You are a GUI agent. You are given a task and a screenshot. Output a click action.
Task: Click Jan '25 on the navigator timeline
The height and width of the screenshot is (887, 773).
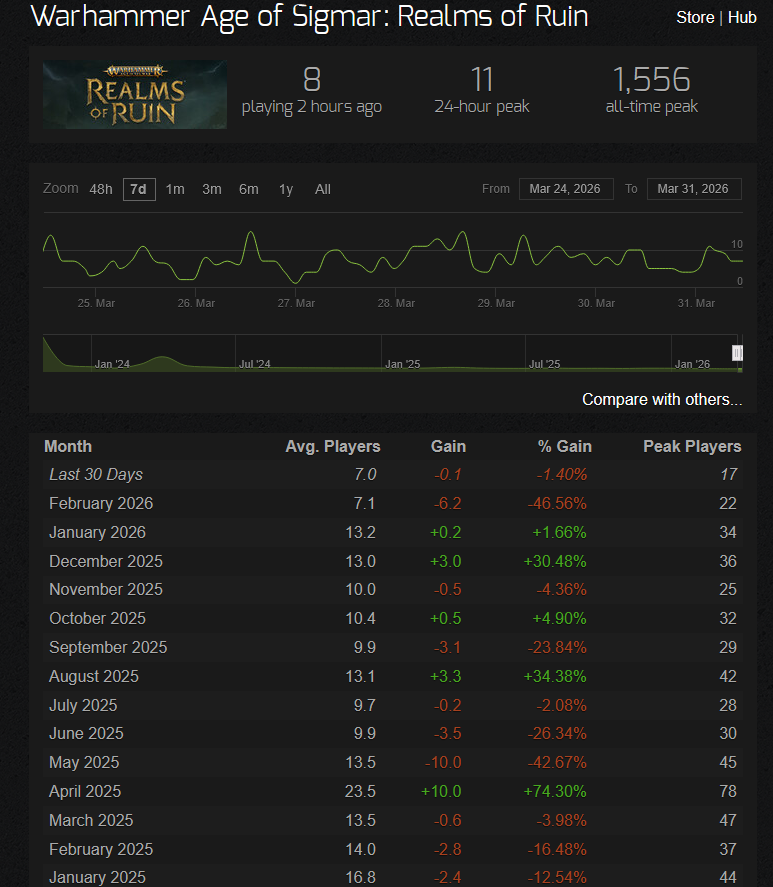click(402, 364)
